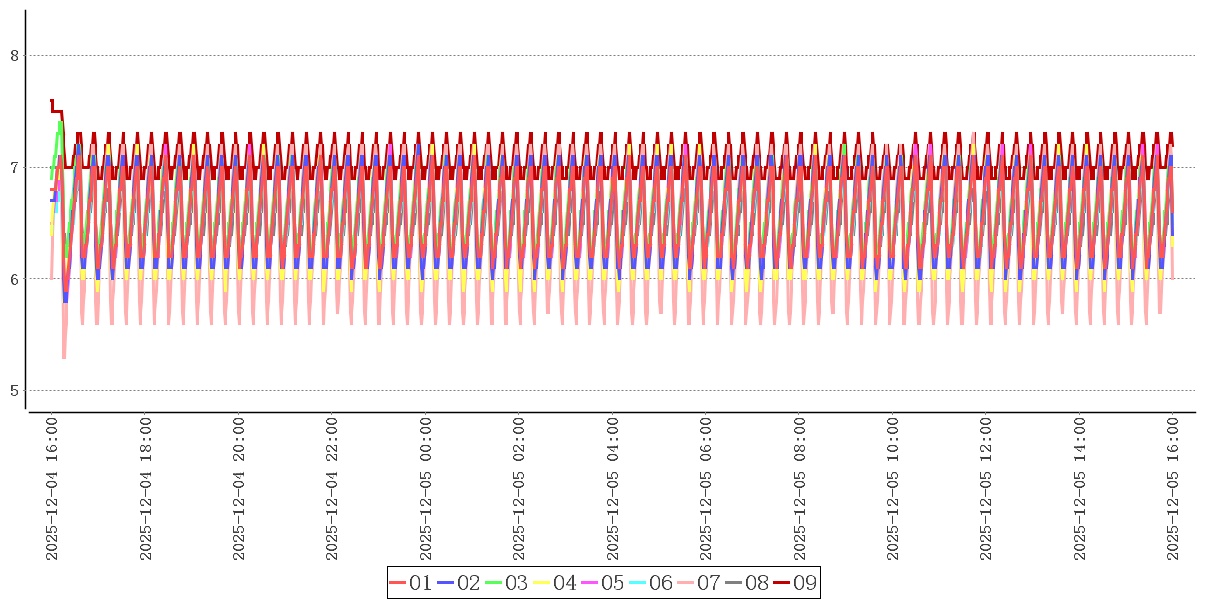This screenshot has height=600, width=1207.
Task: Select the final 2025-12-05 16:00 label
Action: pyautogui.click(x=1173, y=489)
